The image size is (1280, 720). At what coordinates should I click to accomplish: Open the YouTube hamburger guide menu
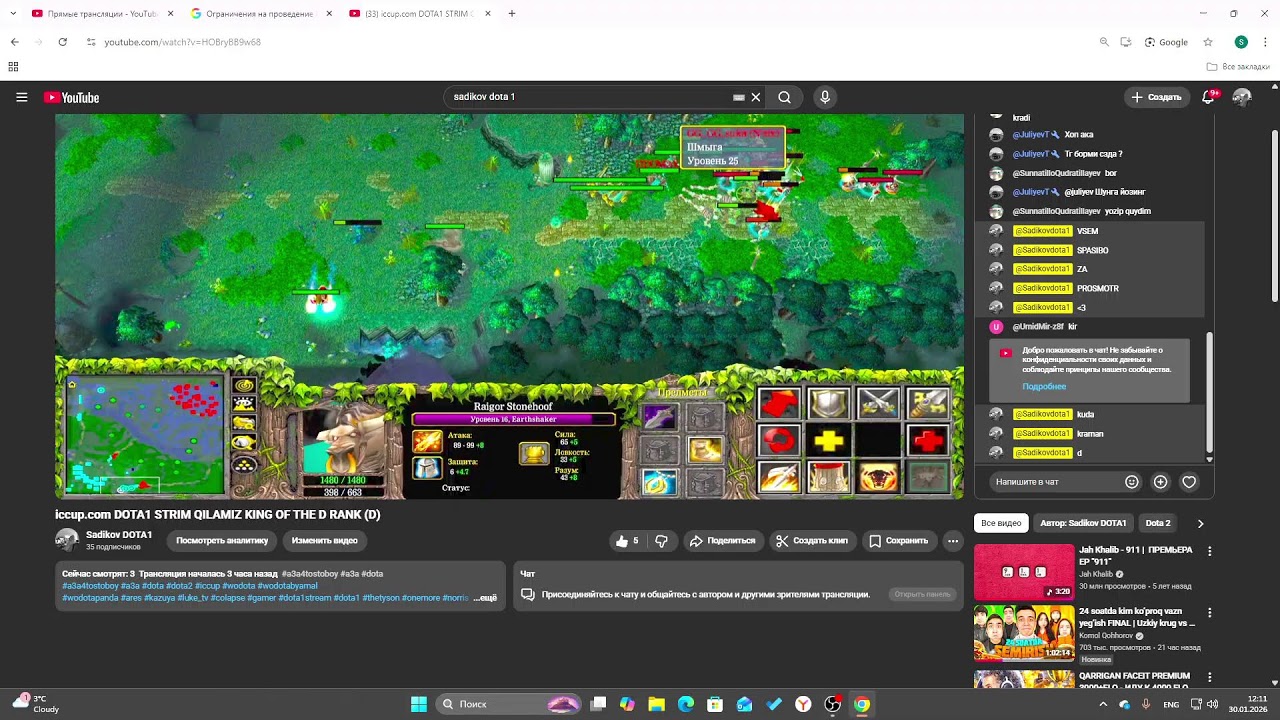click(x=21, y=97)
